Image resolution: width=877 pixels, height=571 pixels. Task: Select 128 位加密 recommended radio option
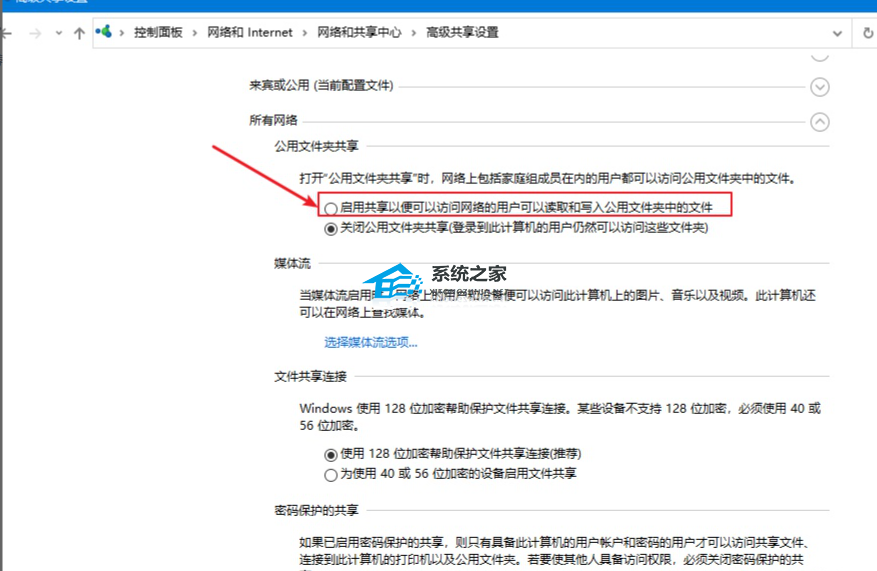click(x=331, y=455)
